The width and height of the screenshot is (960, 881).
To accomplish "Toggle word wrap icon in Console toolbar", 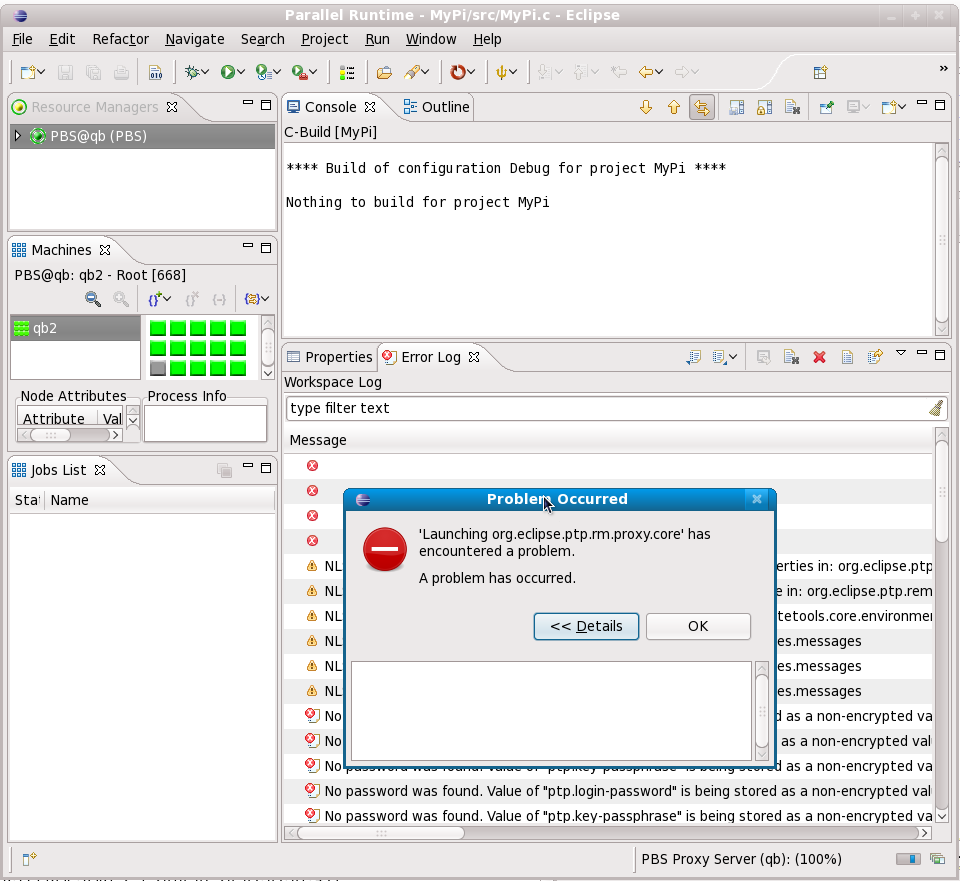I will [702, 108].
